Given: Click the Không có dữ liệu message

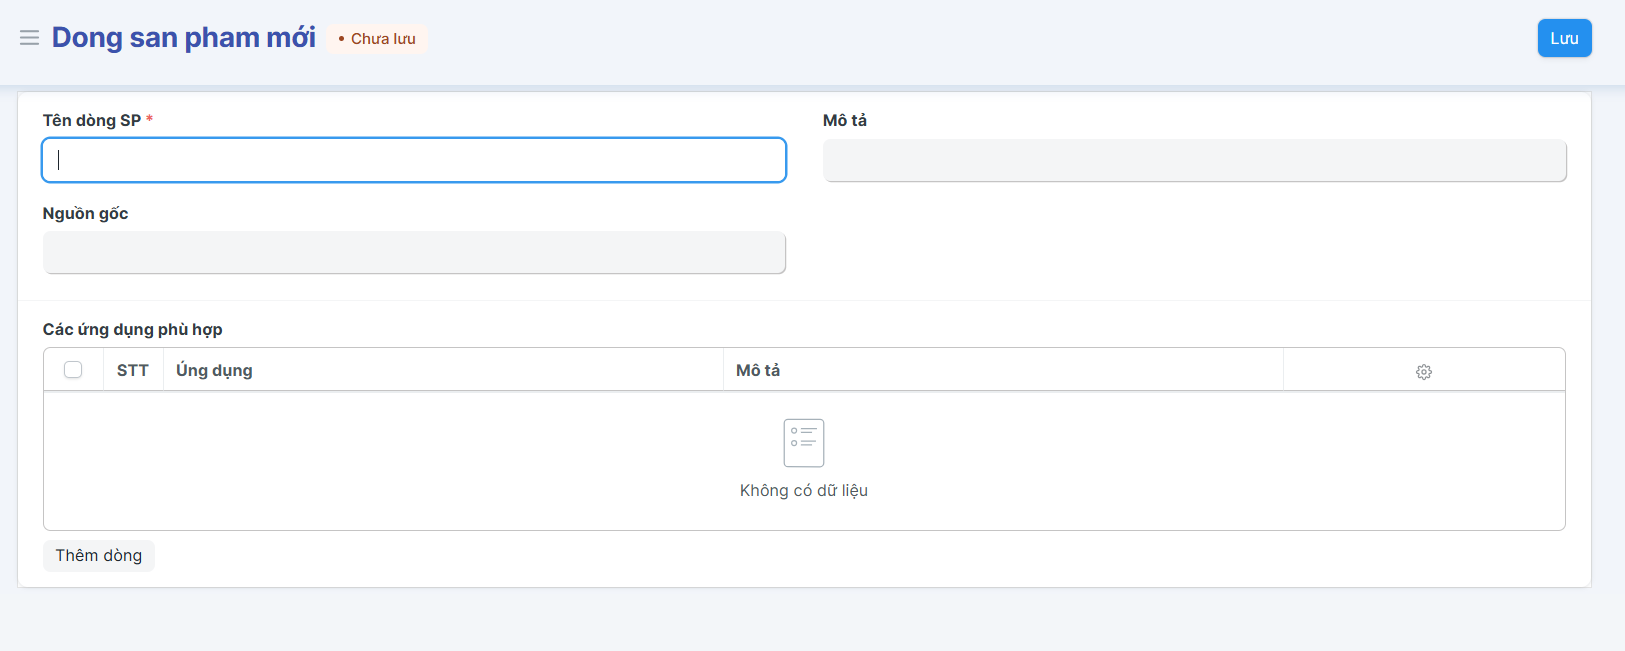Looking at the screenshot, I should pos(803,490).
